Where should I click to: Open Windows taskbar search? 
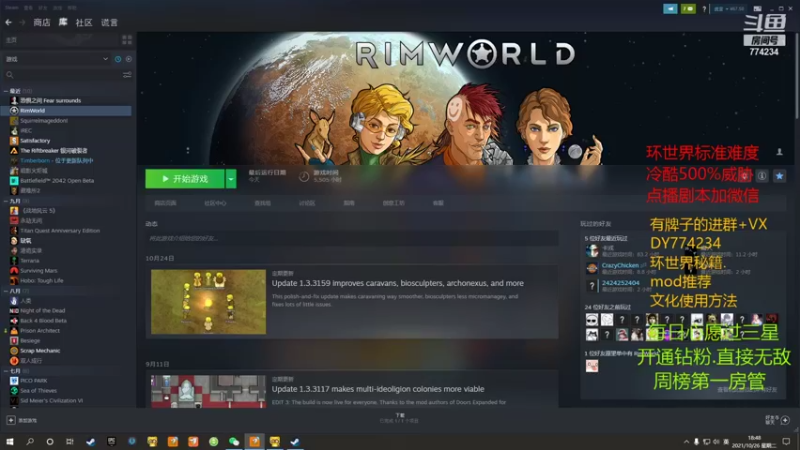[x=30, y=441]
